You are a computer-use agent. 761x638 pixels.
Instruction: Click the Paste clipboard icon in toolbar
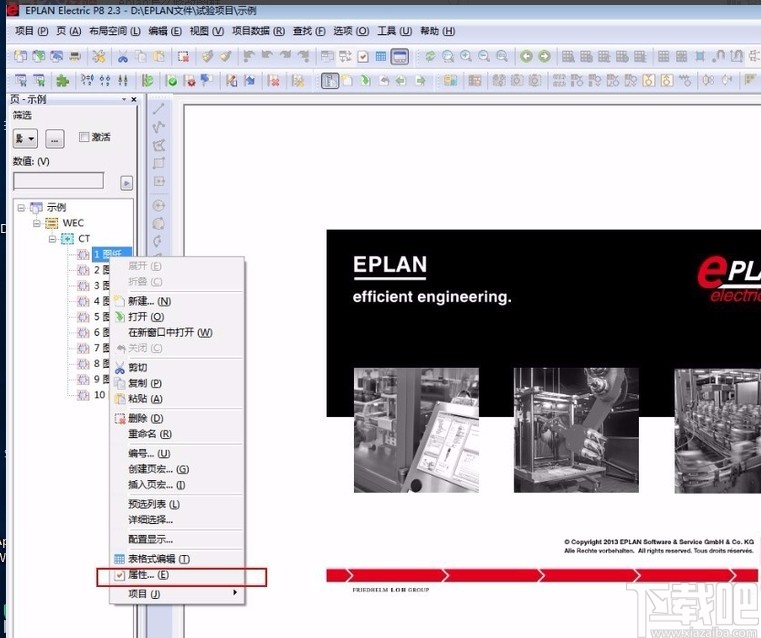(159, 57)
